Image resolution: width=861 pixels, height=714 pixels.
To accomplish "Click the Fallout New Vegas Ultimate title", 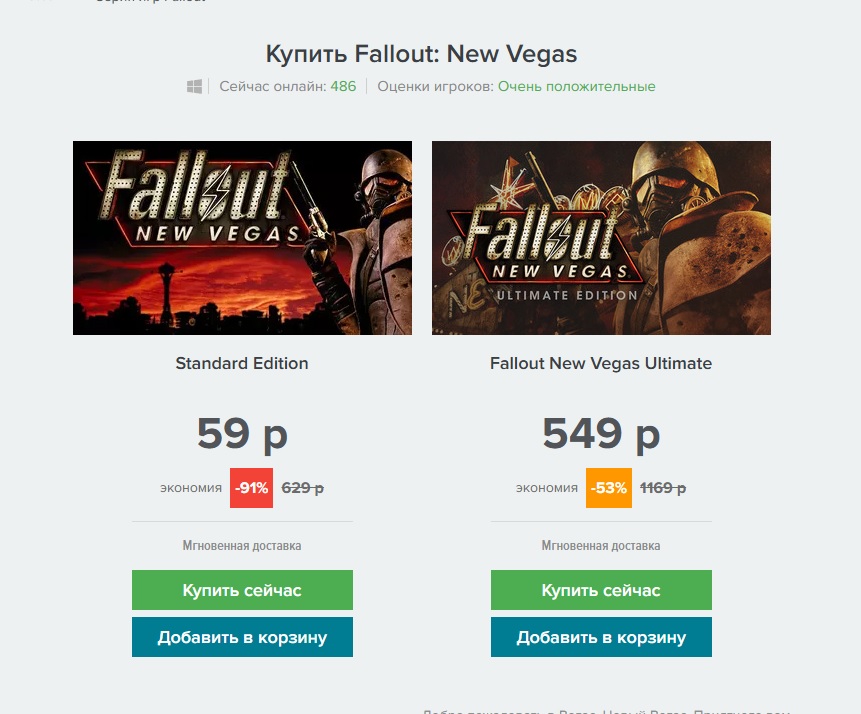I will coord(601,364).
